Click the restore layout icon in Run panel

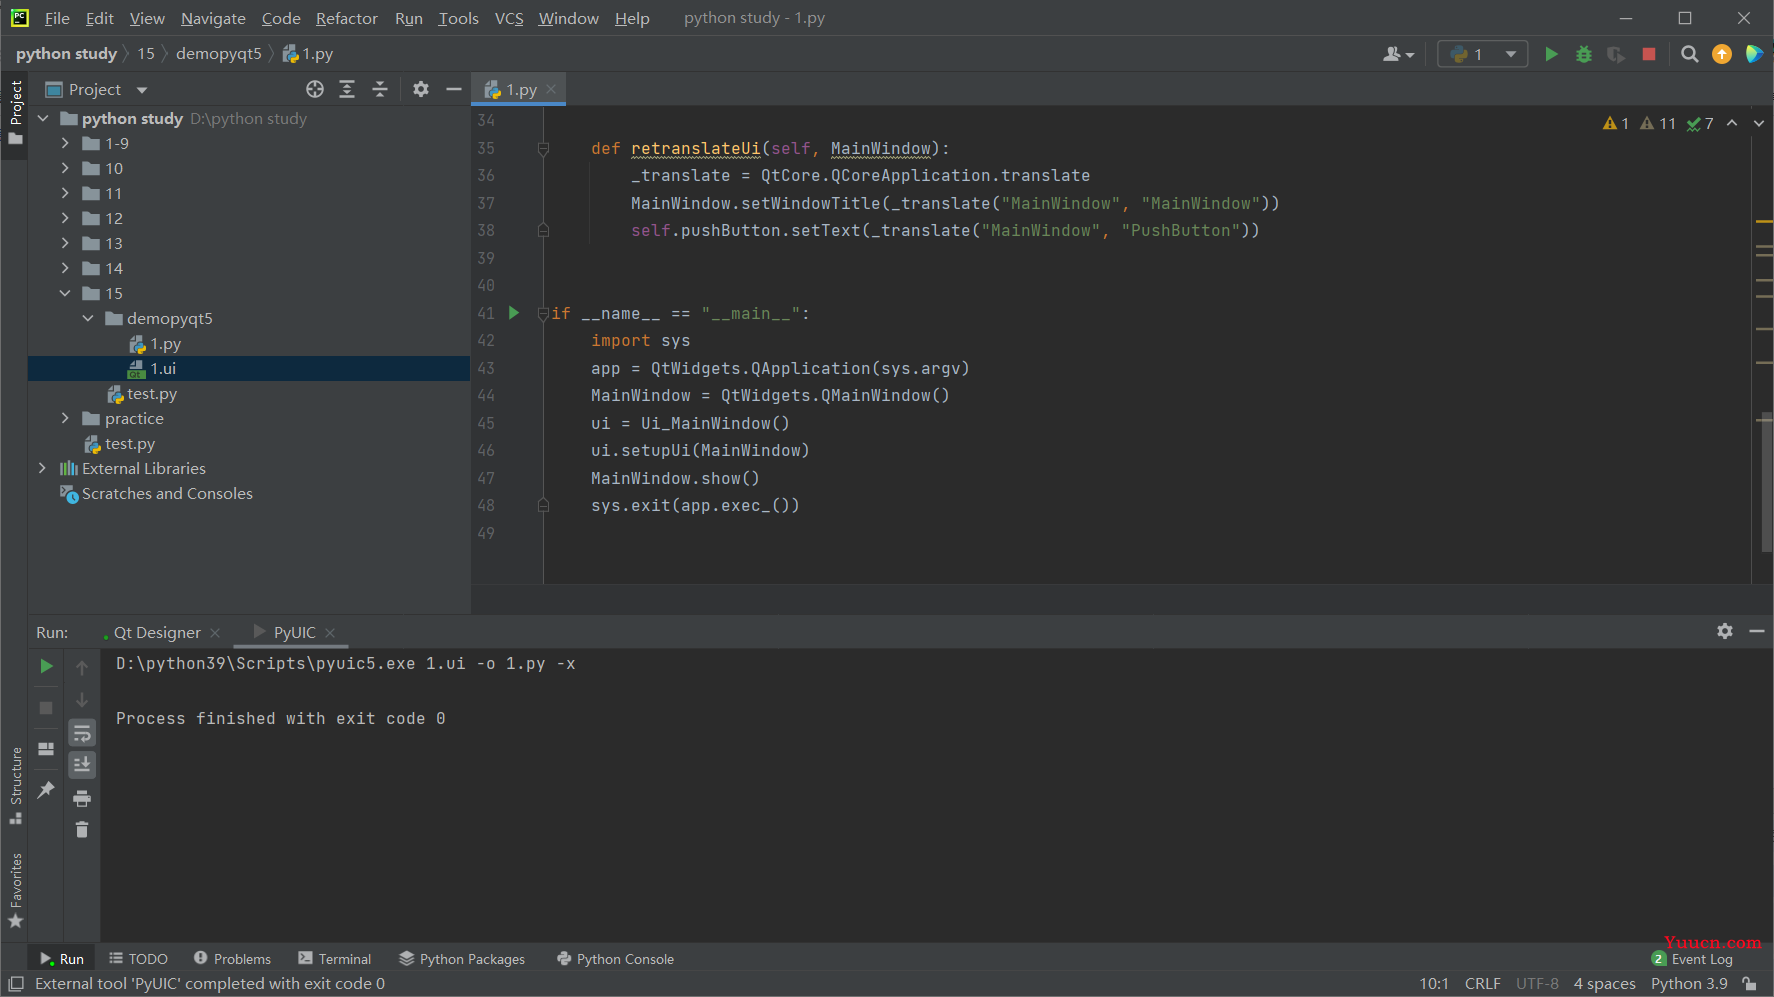tap(46, 748)
